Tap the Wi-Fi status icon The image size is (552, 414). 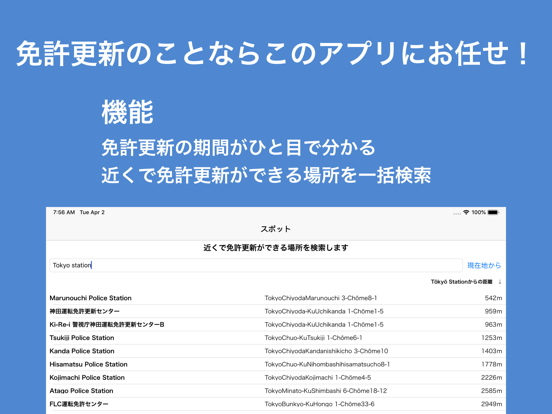[466, 212]
